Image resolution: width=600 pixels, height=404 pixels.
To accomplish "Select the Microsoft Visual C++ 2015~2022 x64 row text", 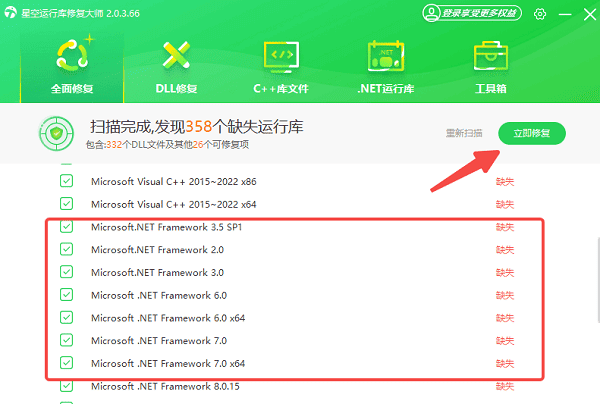I will point(174,204).
